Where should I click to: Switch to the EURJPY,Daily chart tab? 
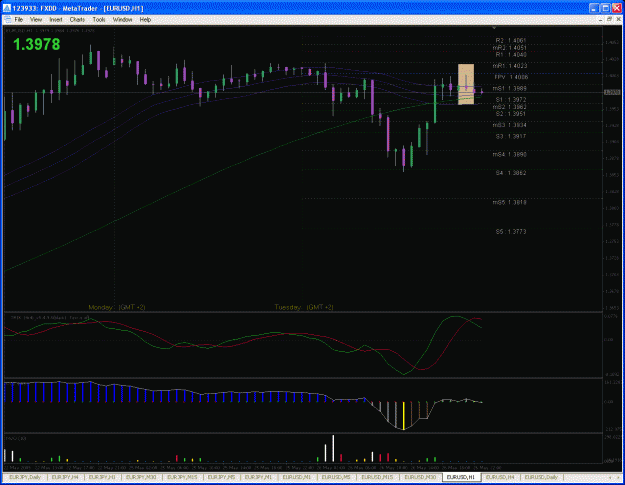click(x=25, y=477)
